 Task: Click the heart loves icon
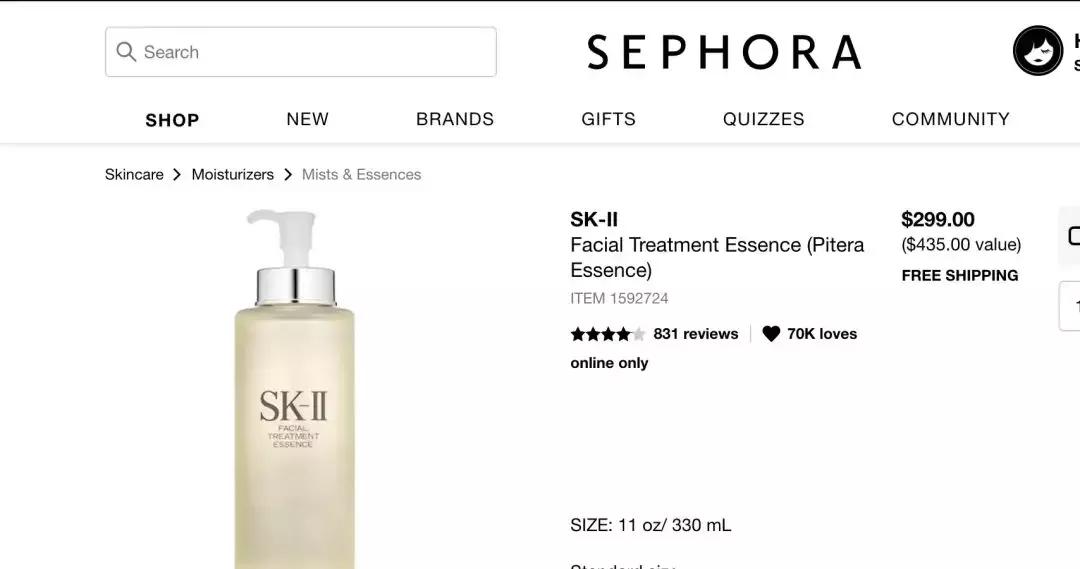(x=771, y=334)
